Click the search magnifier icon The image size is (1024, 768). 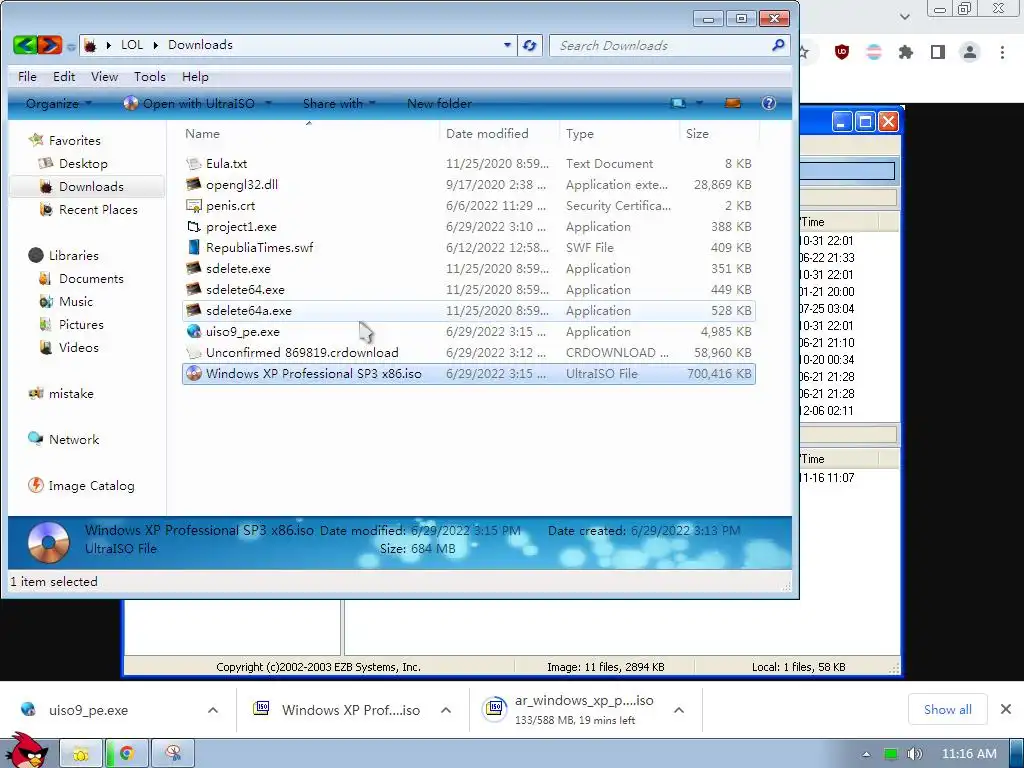pos(778,45)
